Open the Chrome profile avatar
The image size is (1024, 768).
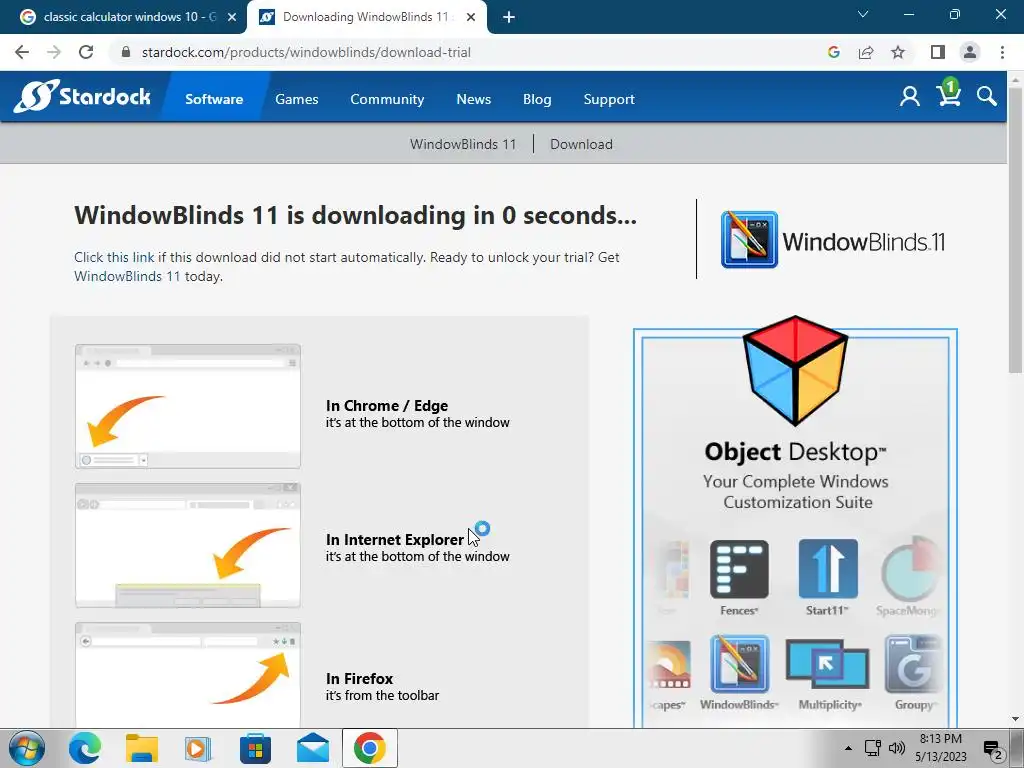[970, 52]
